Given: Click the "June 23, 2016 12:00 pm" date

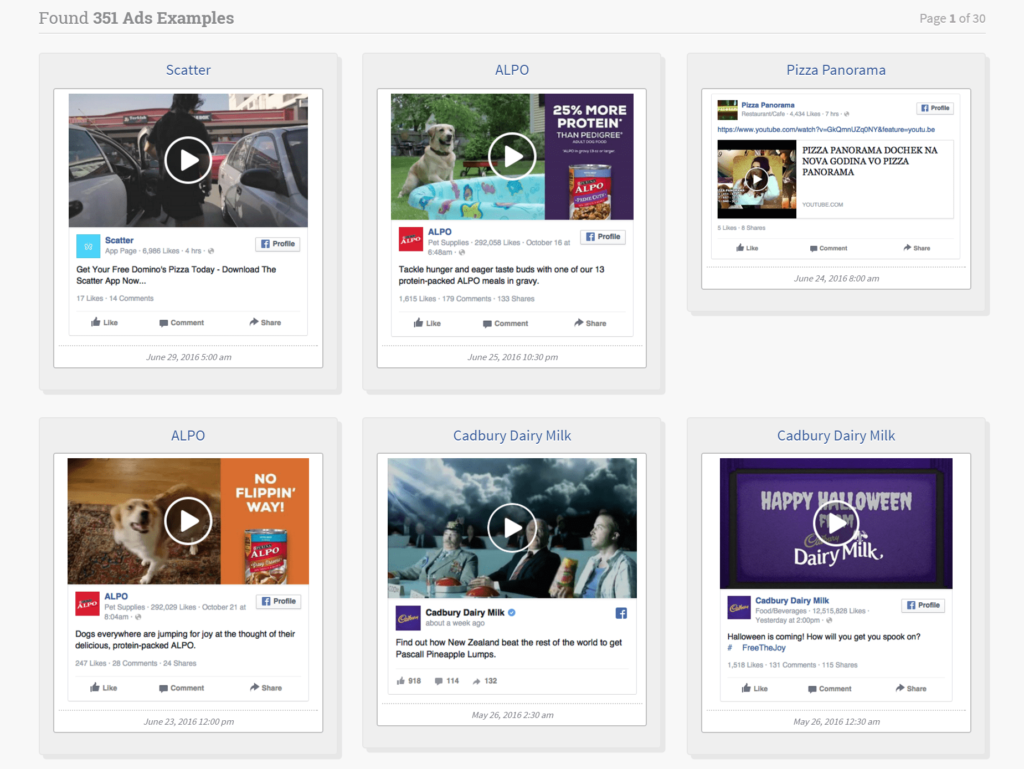Looking at the screenshot, I should pyautogui.click(x=189, y=721).
